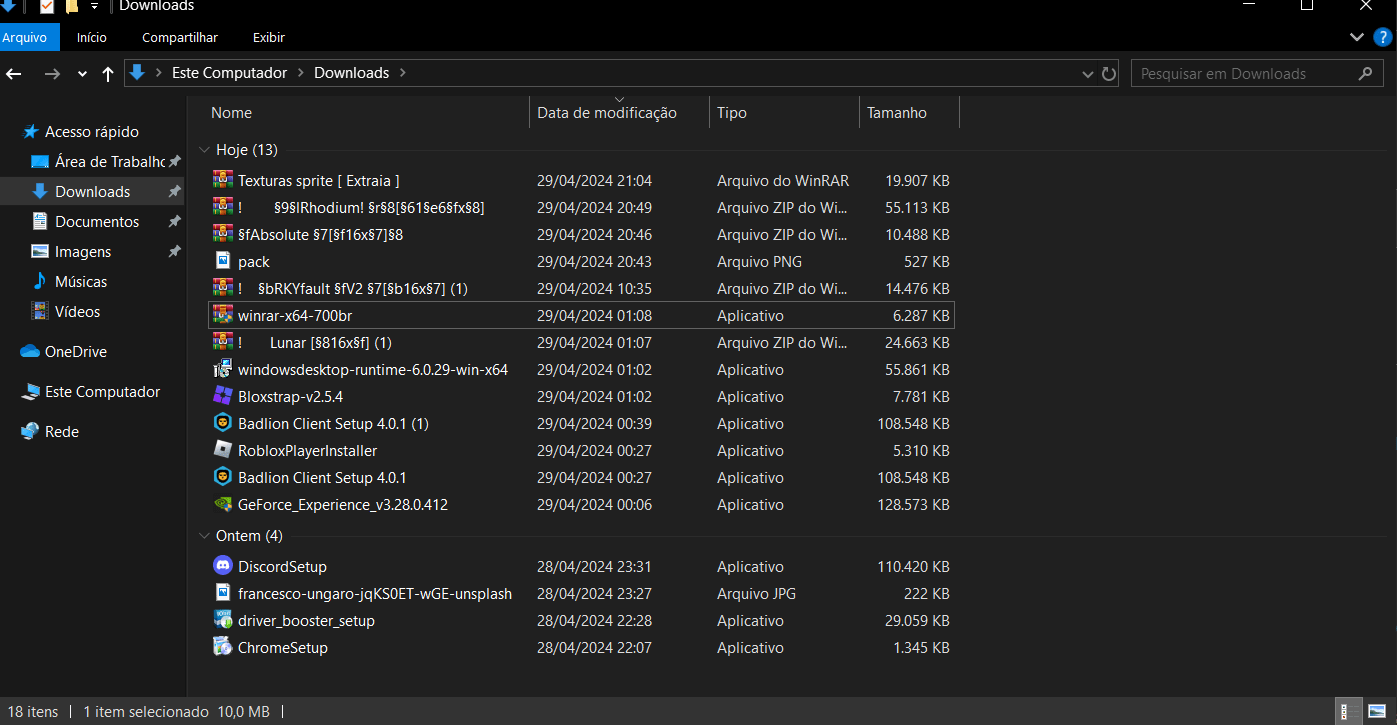Open the Exibir tab
1397x725 pixels.
click(x=269, y=37)
